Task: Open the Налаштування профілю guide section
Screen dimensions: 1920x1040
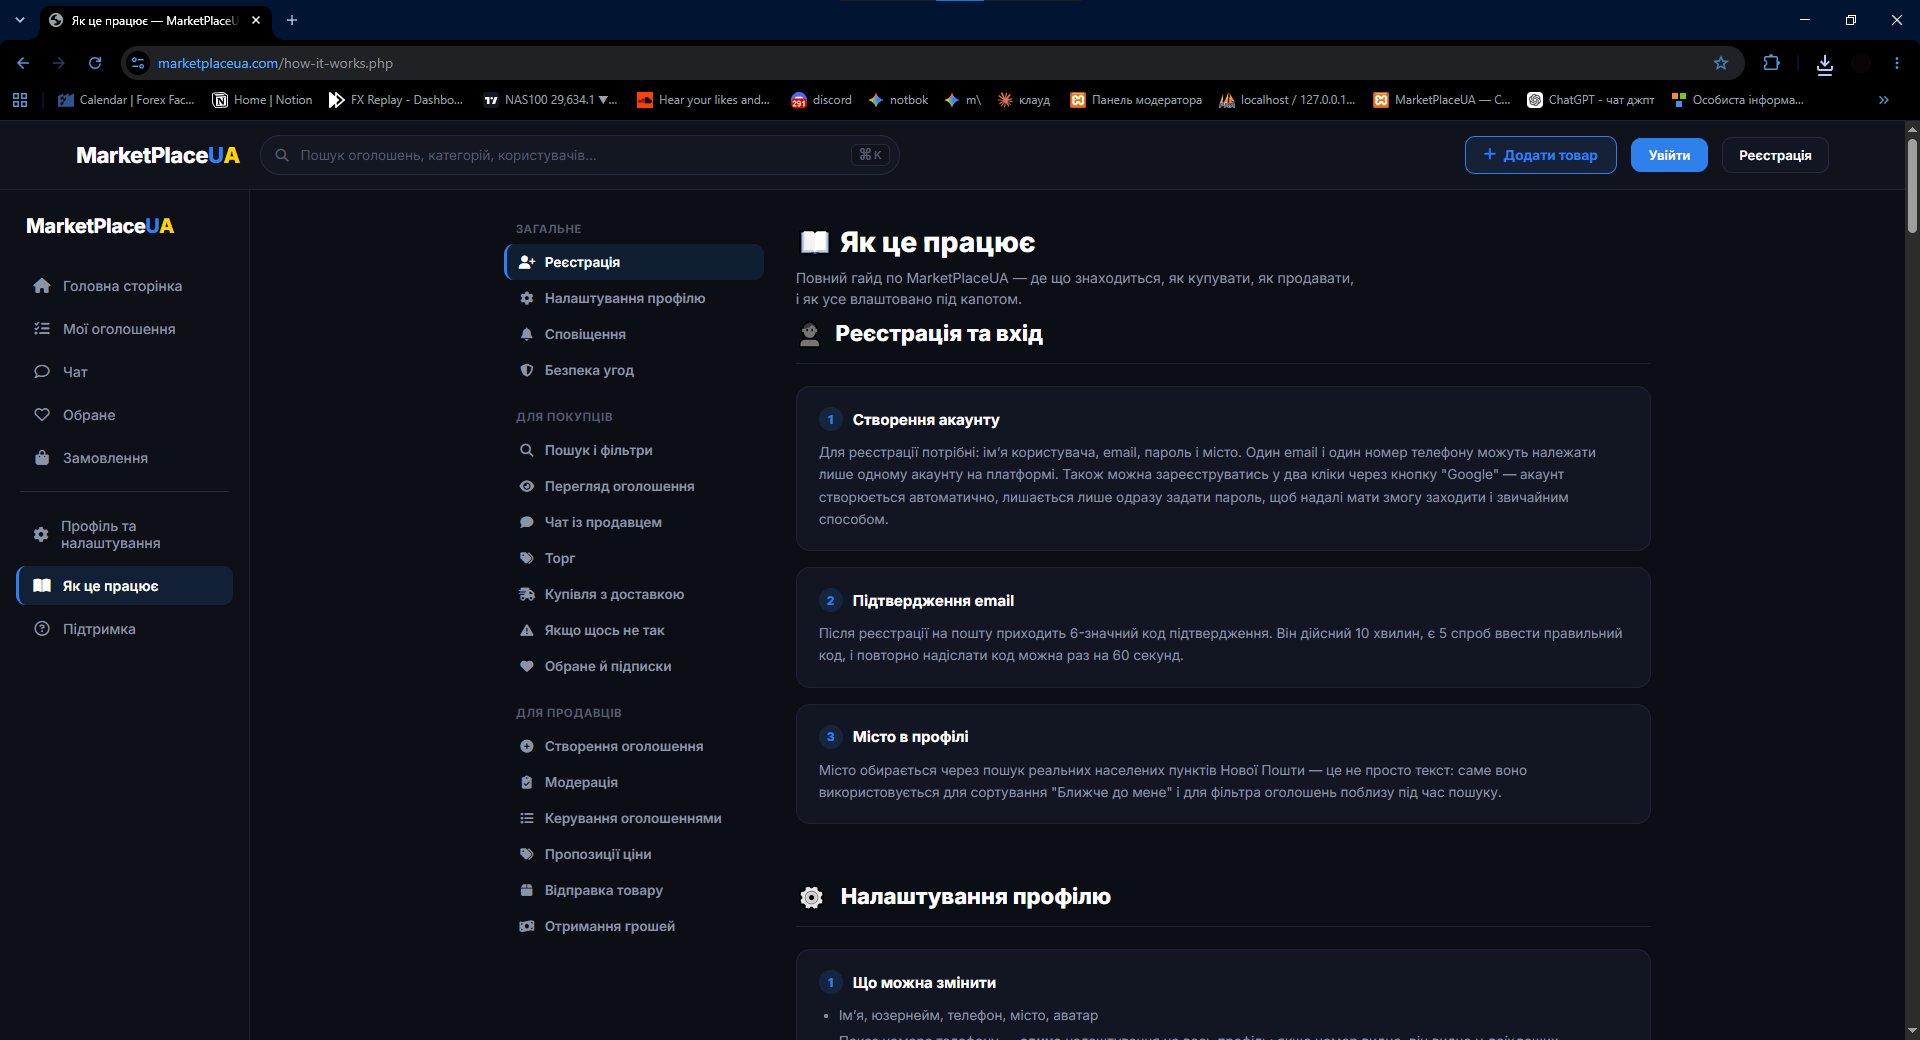Action: [x=634, y=298]
